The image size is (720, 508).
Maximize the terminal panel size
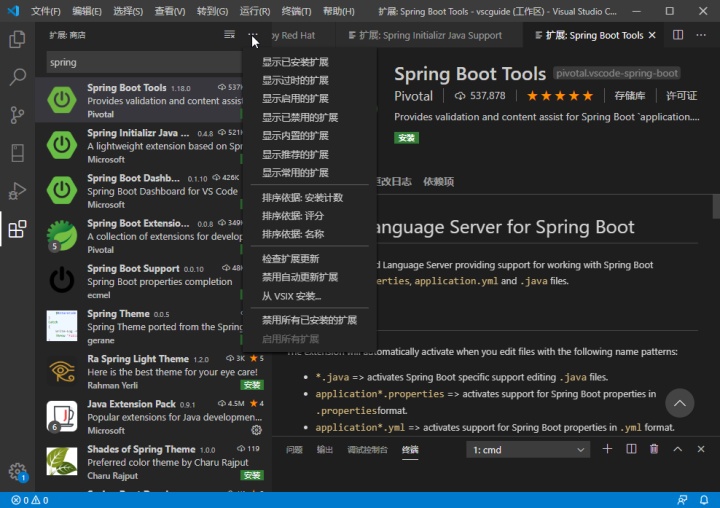click(x=677, y=449)
